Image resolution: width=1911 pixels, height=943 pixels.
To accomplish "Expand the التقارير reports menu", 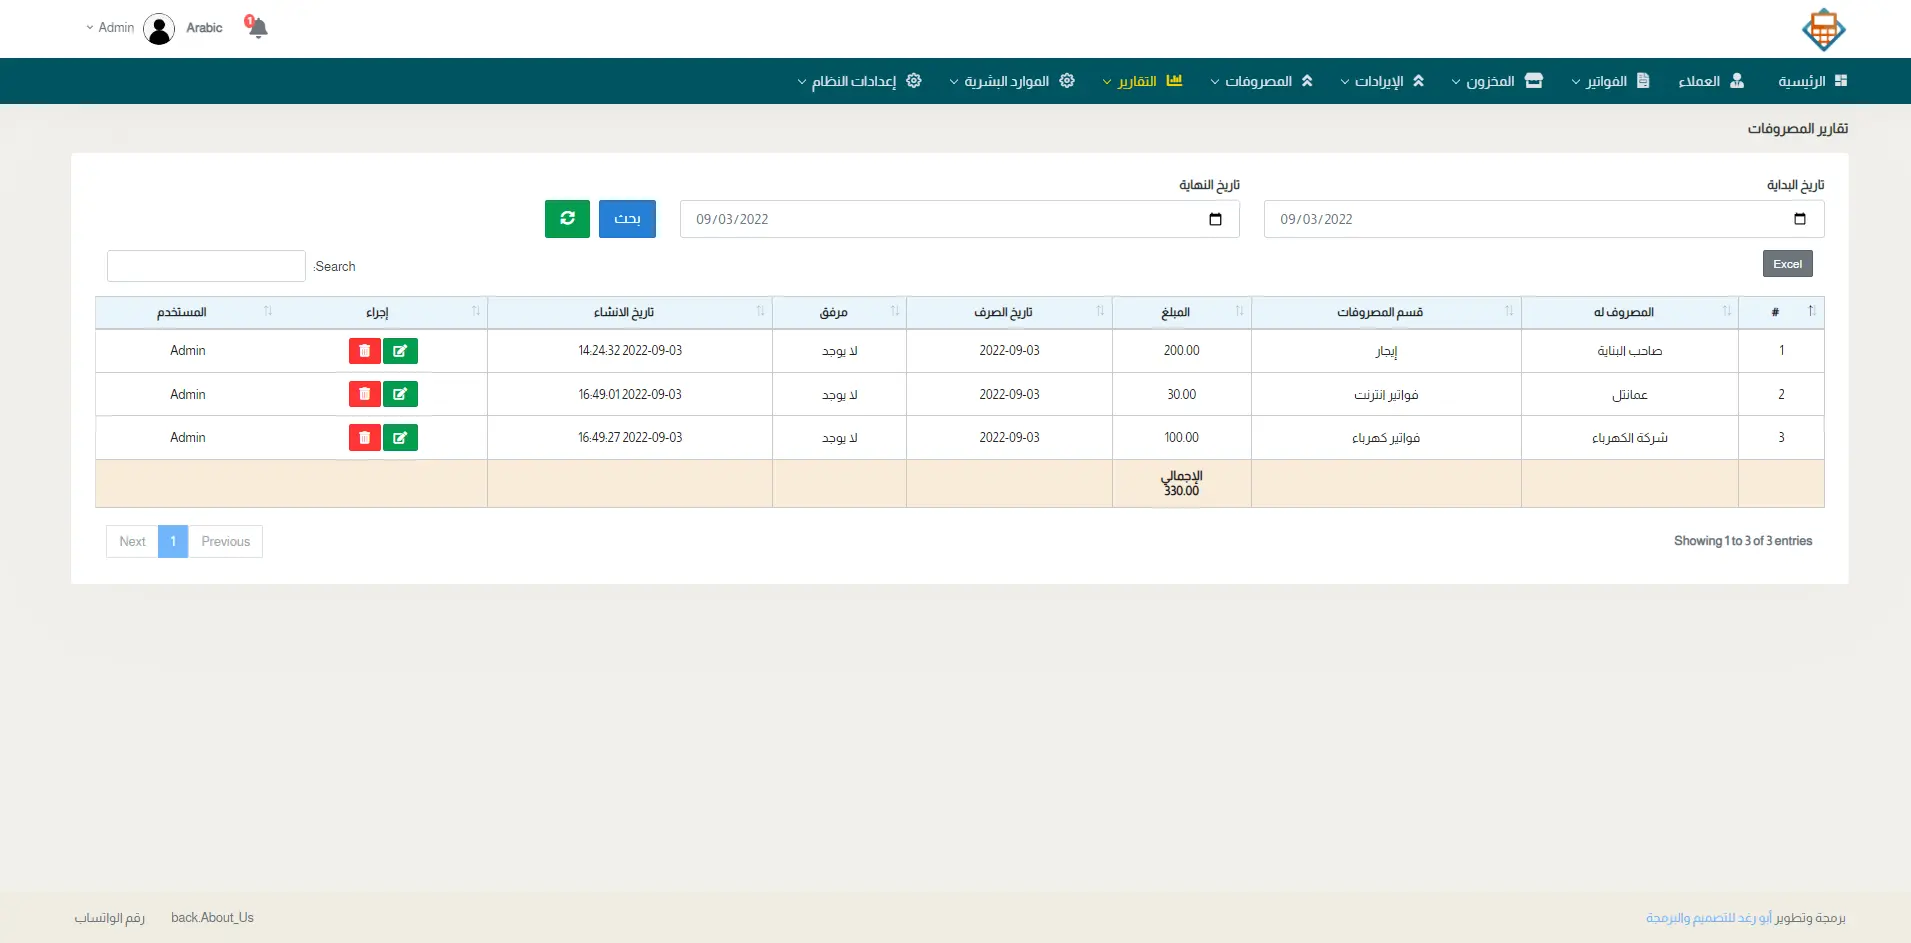I will [1142, 81].
